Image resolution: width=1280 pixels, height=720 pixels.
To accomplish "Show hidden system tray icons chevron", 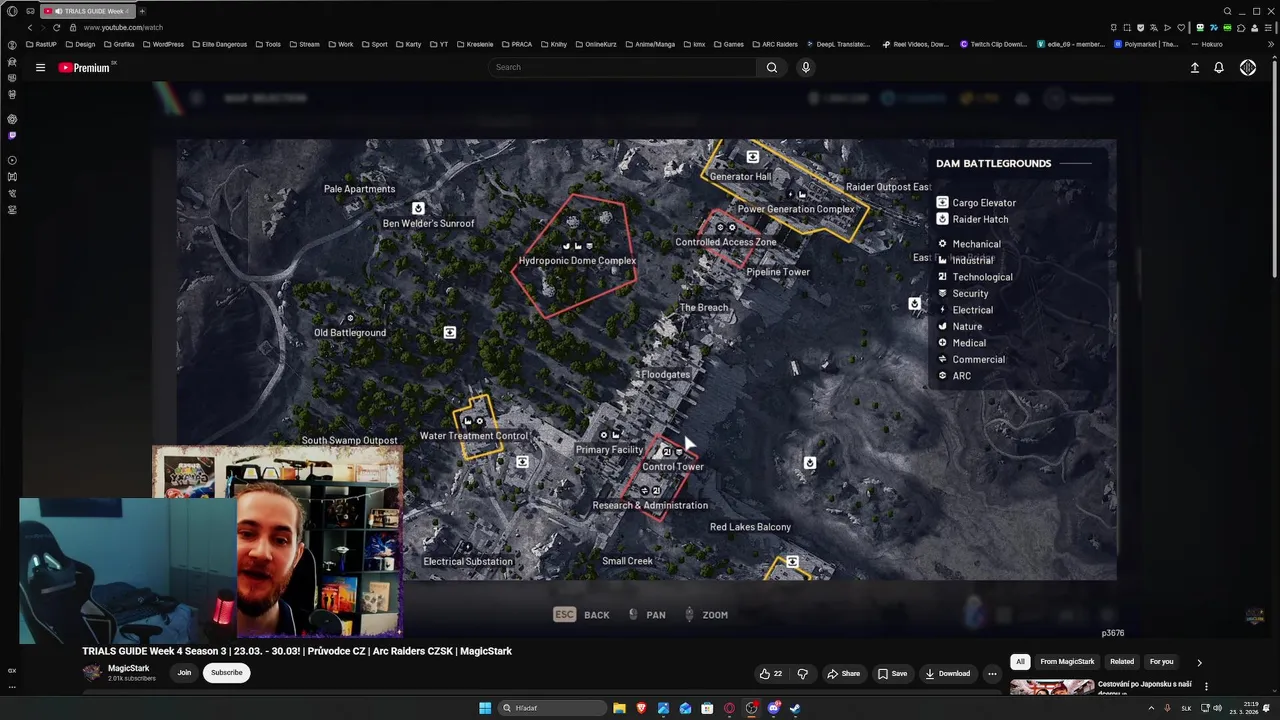I will click(1150, 708).
